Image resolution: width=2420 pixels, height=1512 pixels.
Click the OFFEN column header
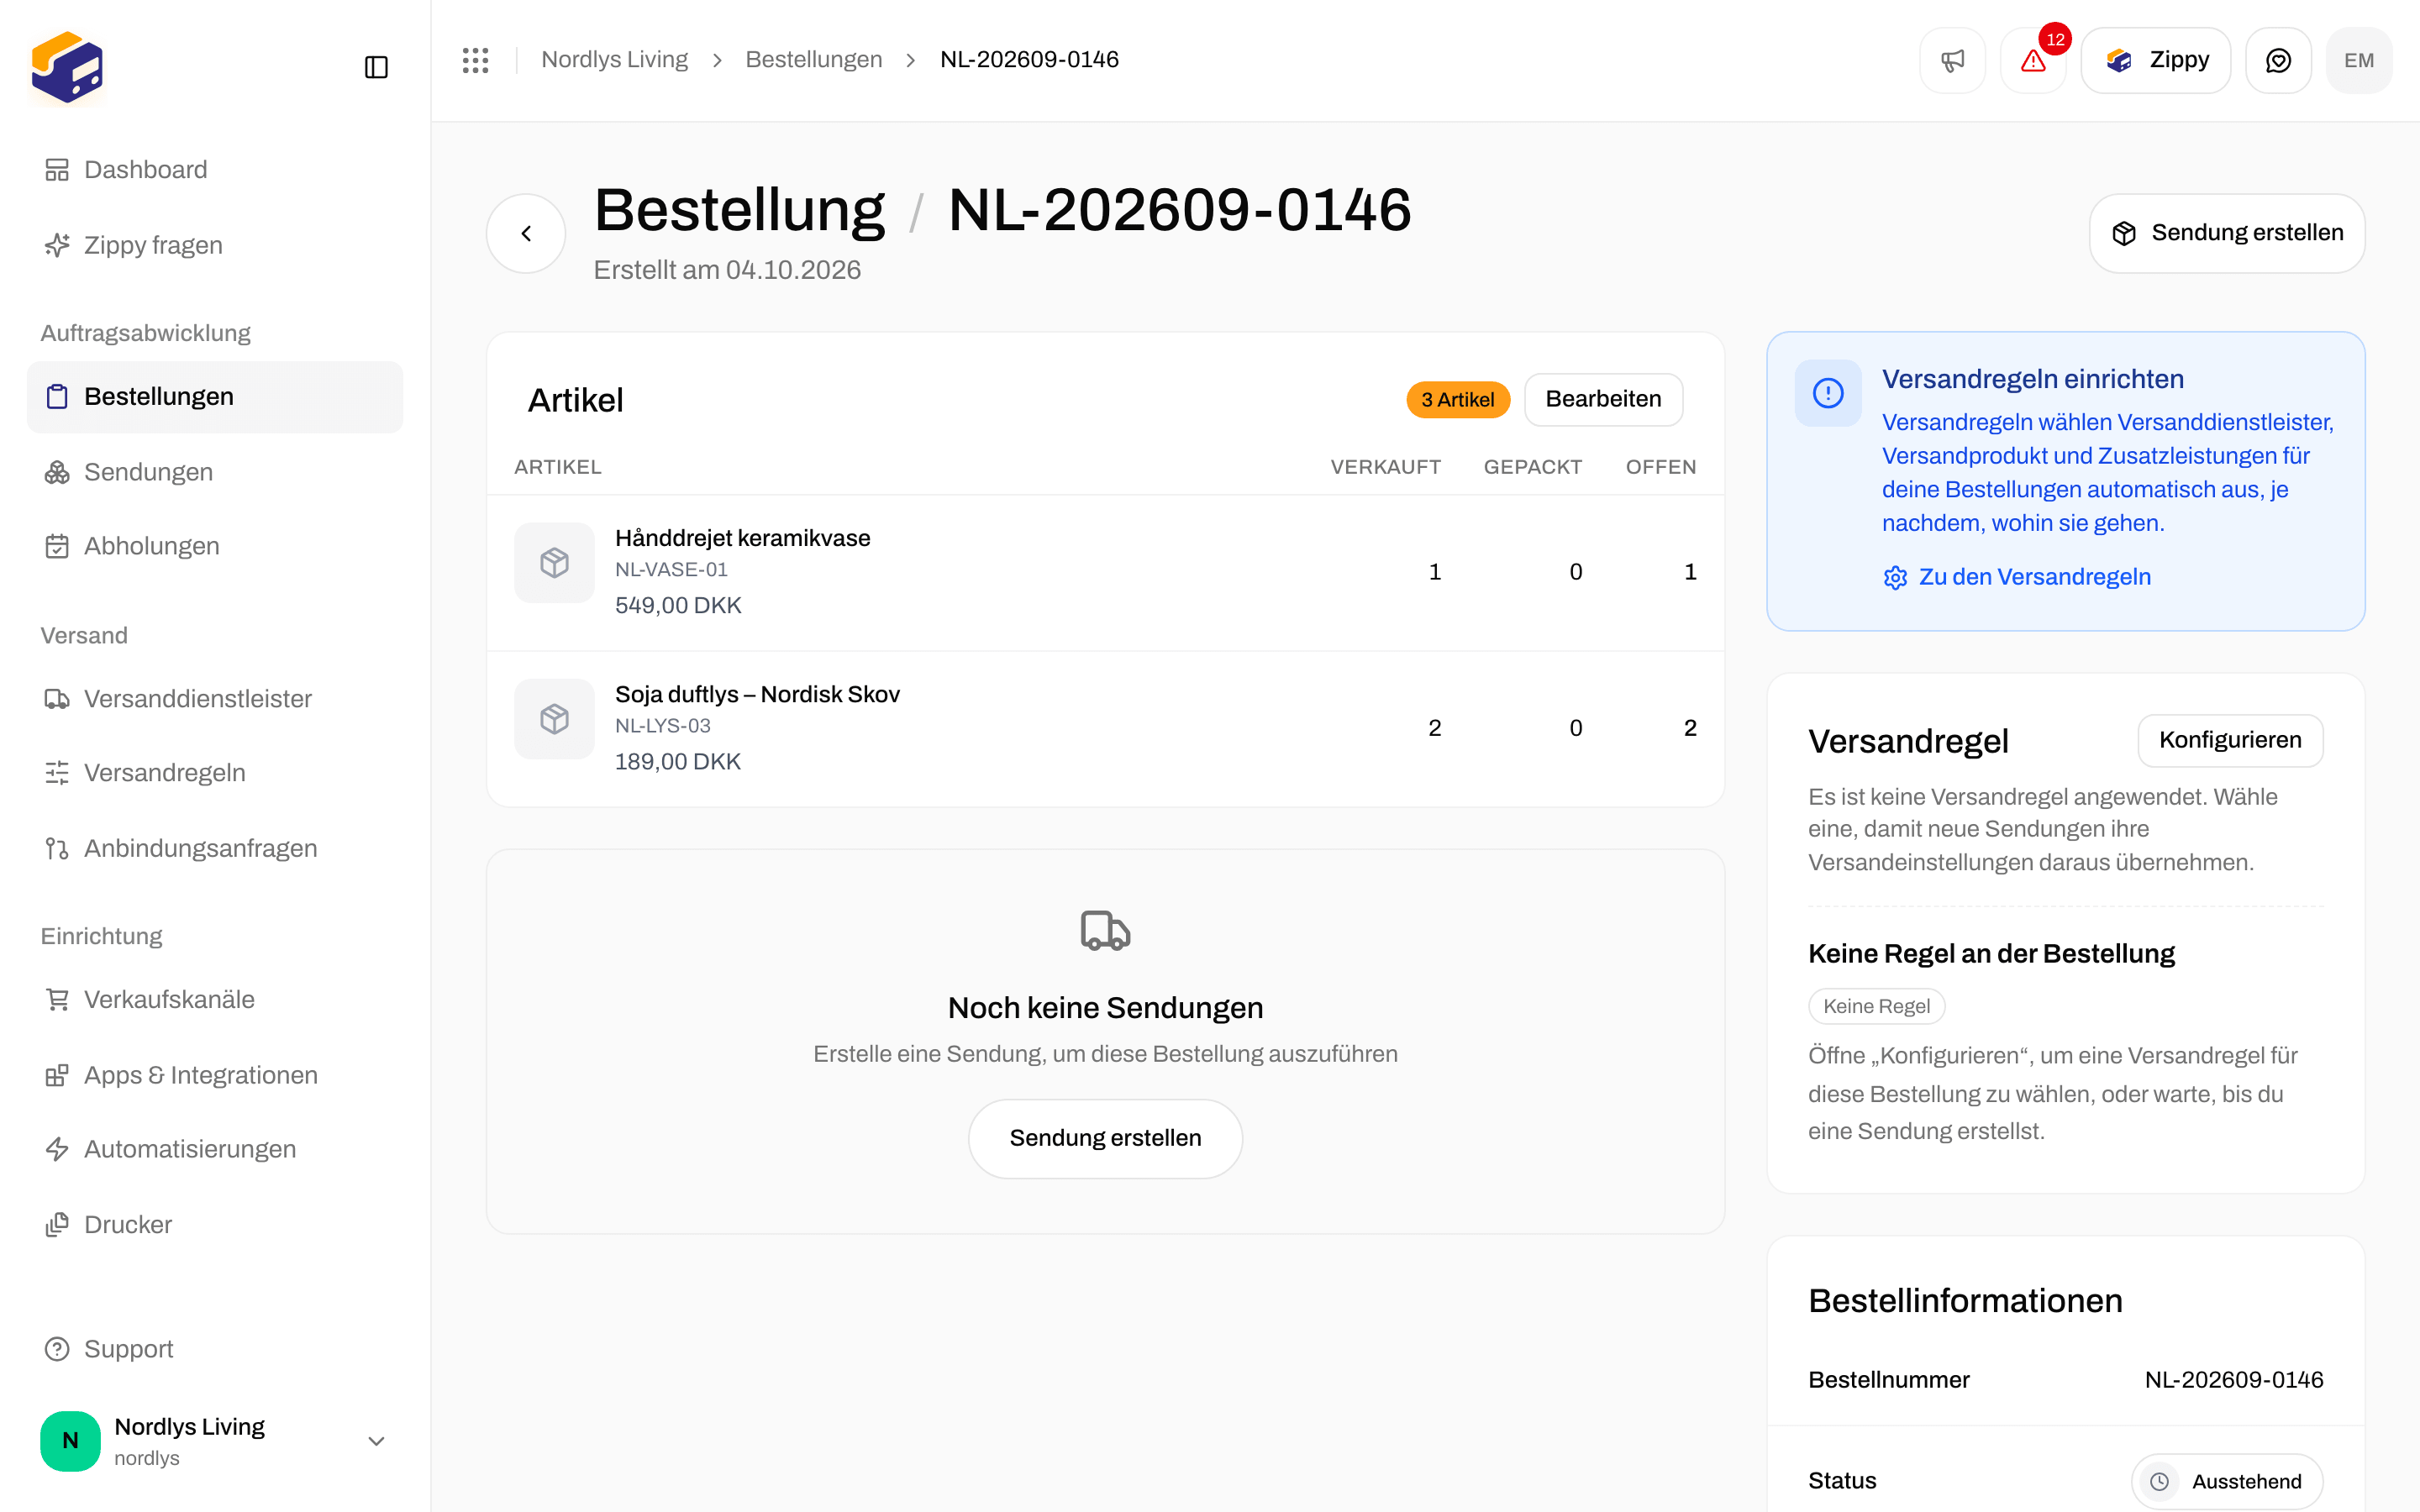pos(1660,467)
